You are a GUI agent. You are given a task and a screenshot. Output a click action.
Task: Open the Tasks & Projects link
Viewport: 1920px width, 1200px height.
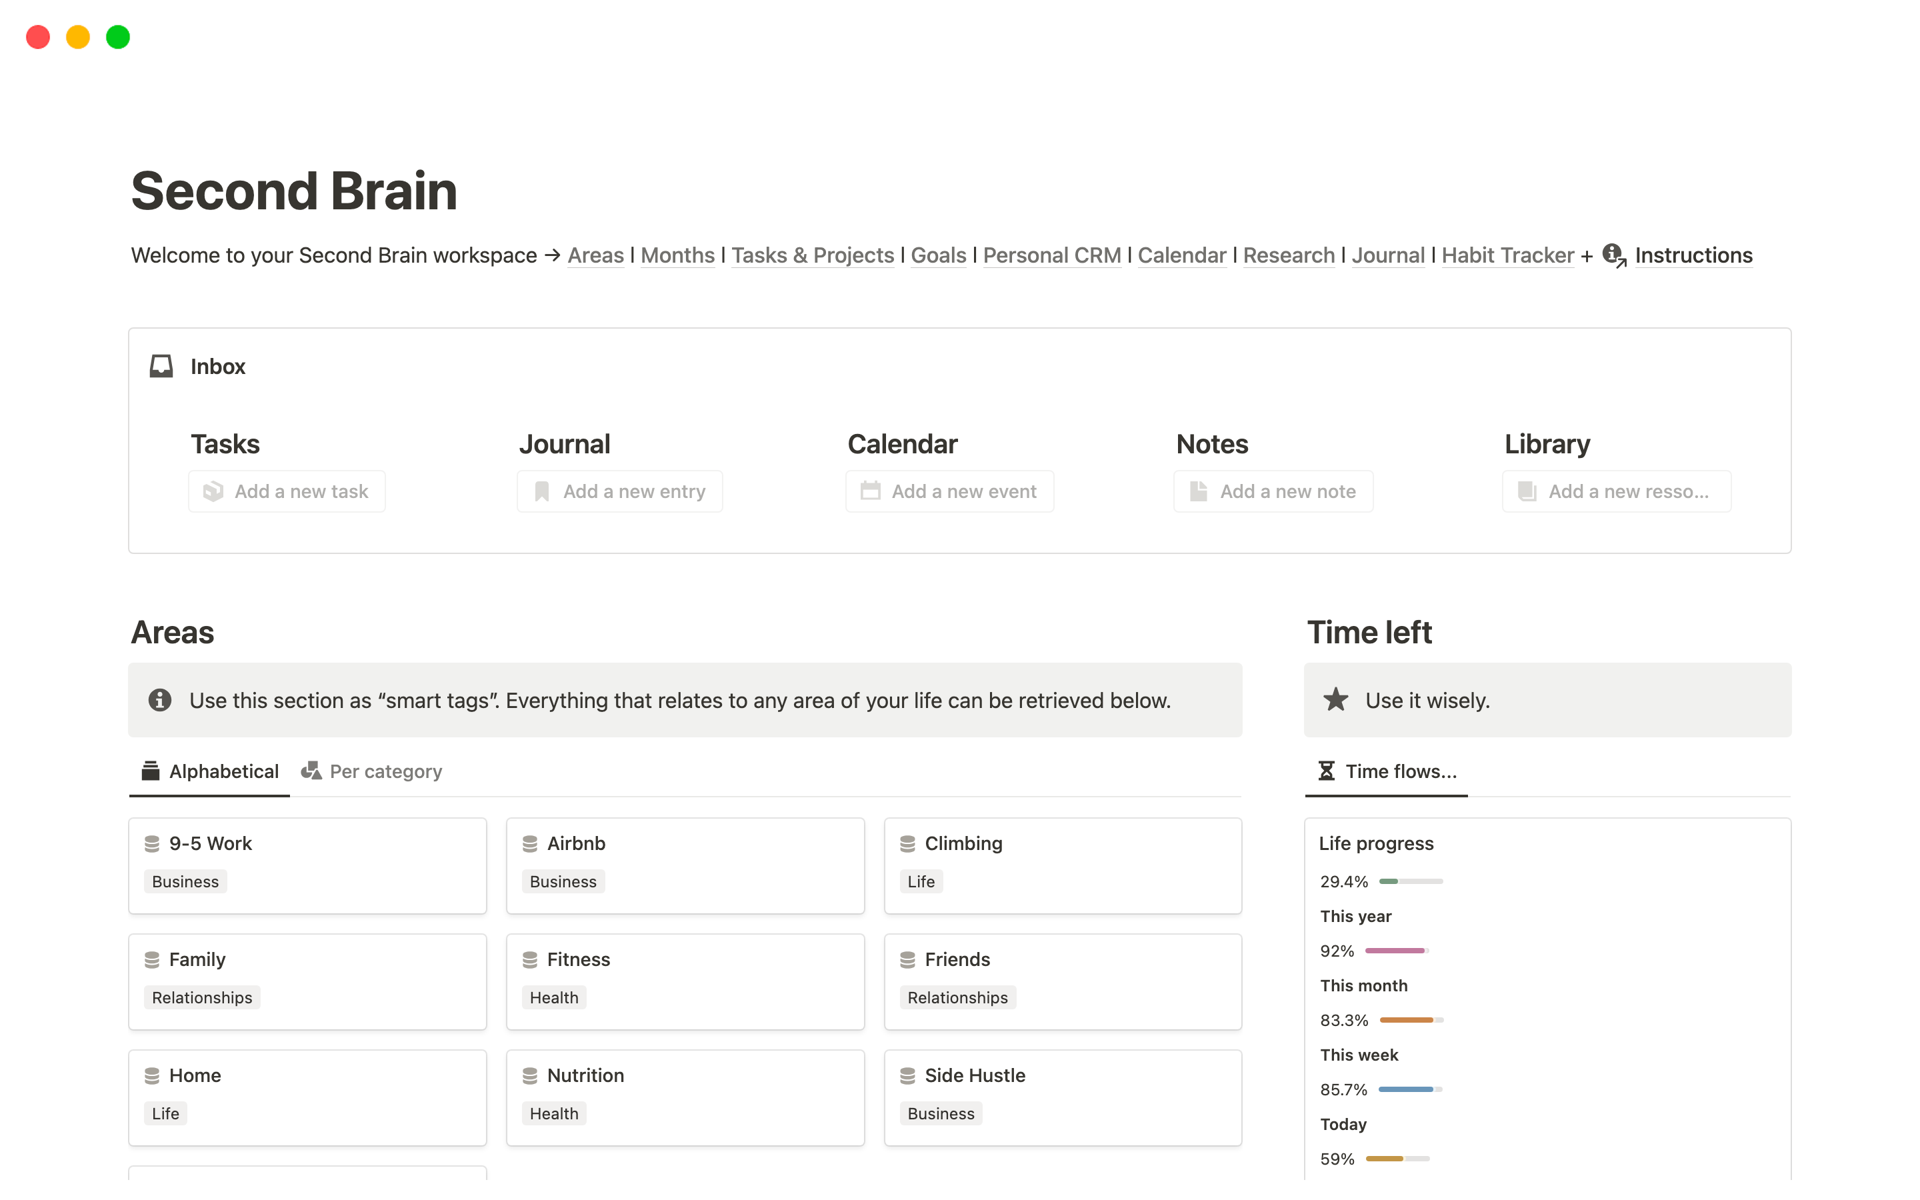pyautogui.click(x=812, y=256)
